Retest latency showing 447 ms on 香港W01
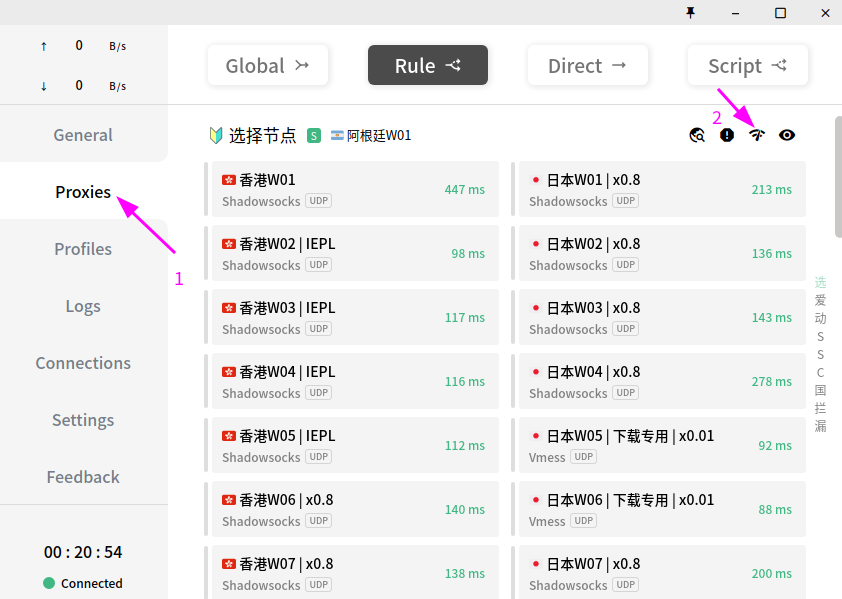 (x=464, y=190)
